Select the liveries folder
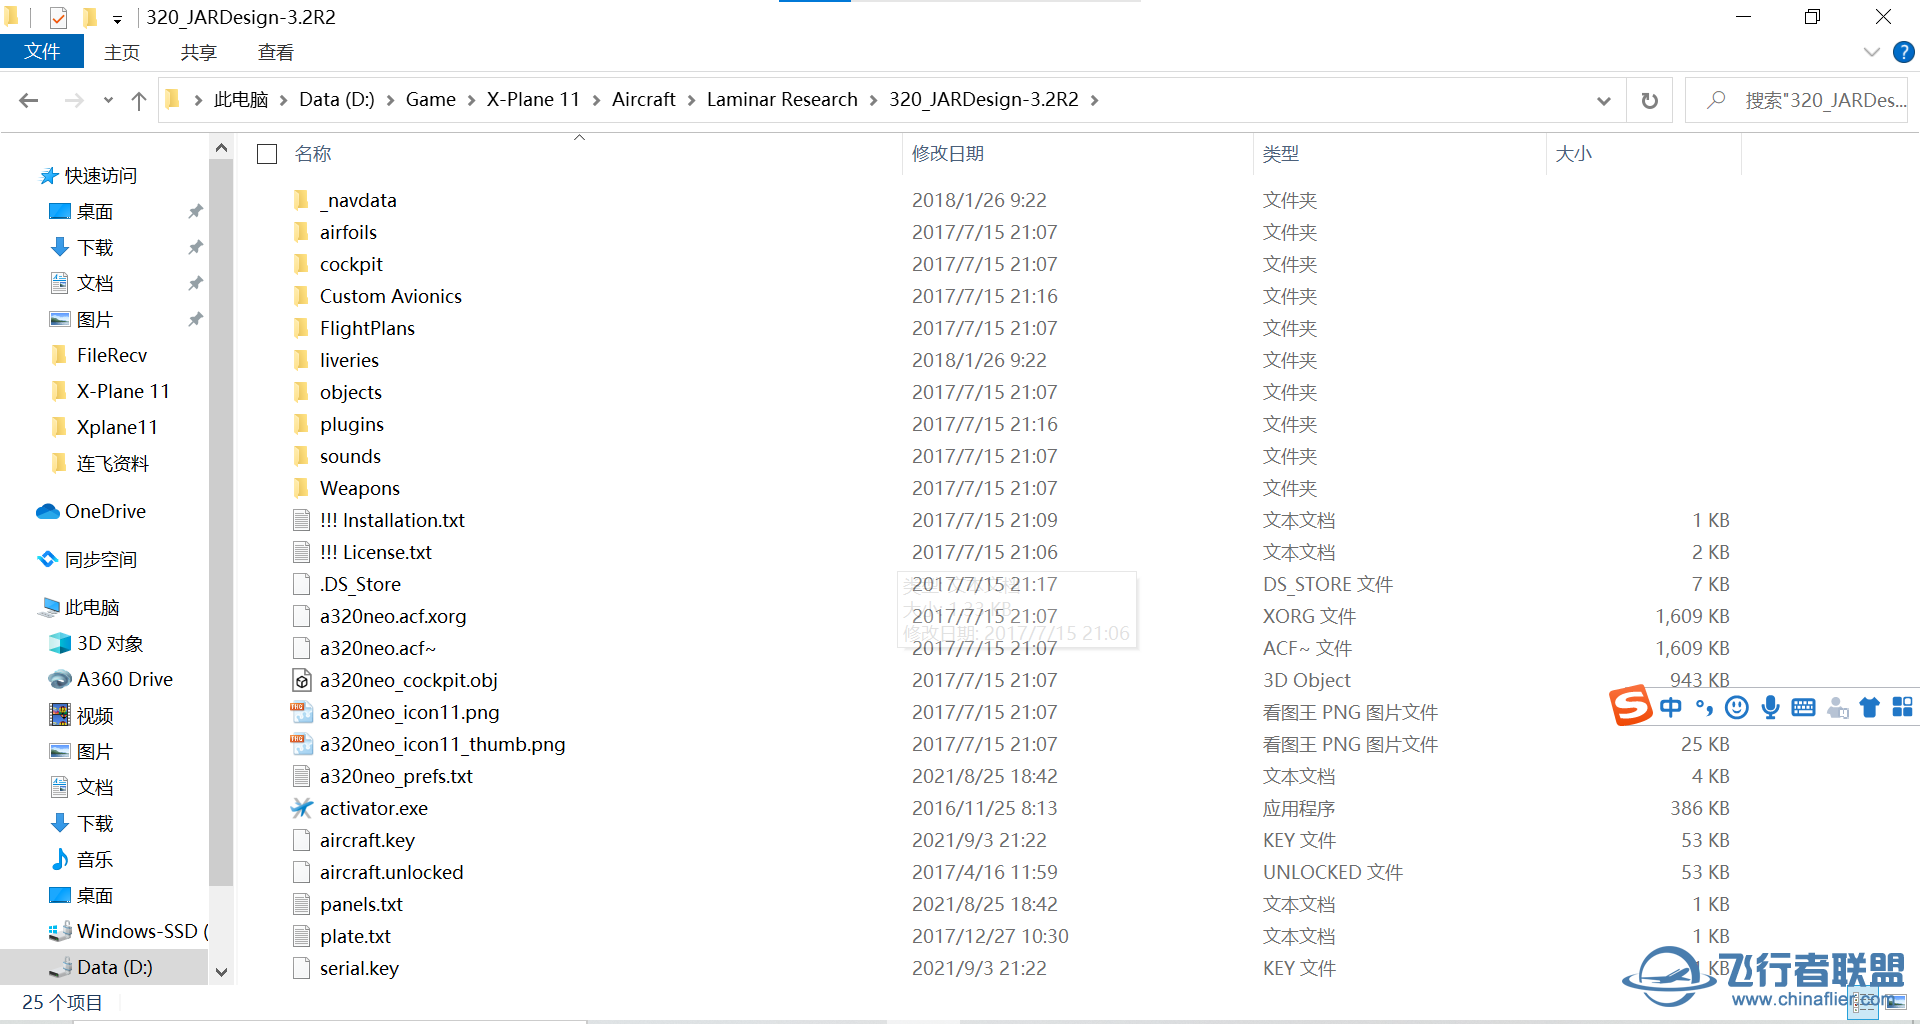The image size is (1920, 1024). coord(349,360)
